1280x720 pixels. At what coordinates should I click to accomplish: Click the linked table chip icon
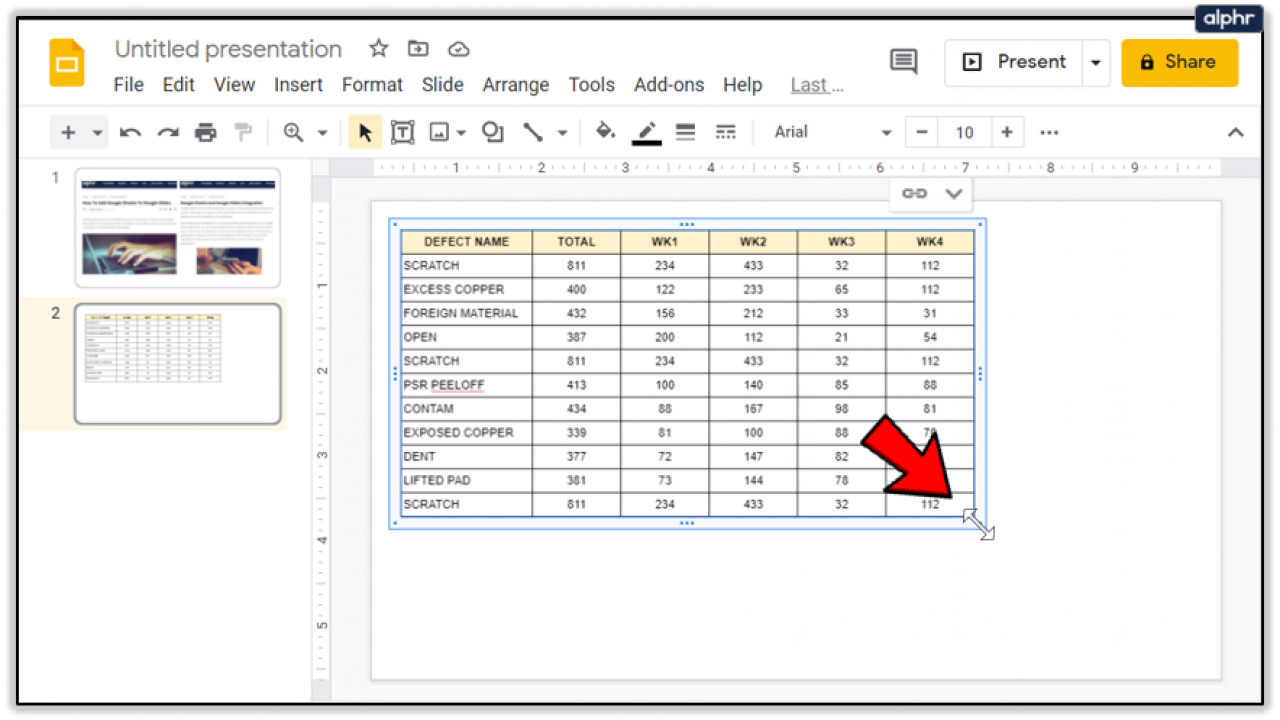[x=913, y=193]
